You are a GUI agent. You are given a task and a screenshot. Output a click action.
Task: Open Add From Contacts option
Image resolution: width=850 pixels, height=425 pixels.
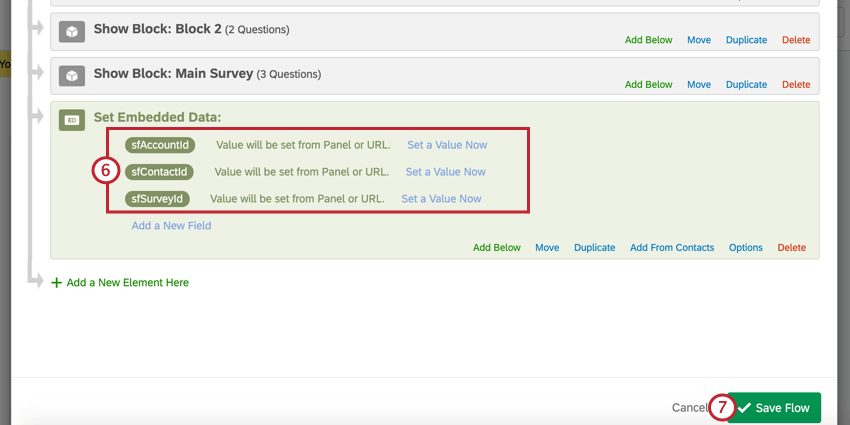tap(672, 248)
